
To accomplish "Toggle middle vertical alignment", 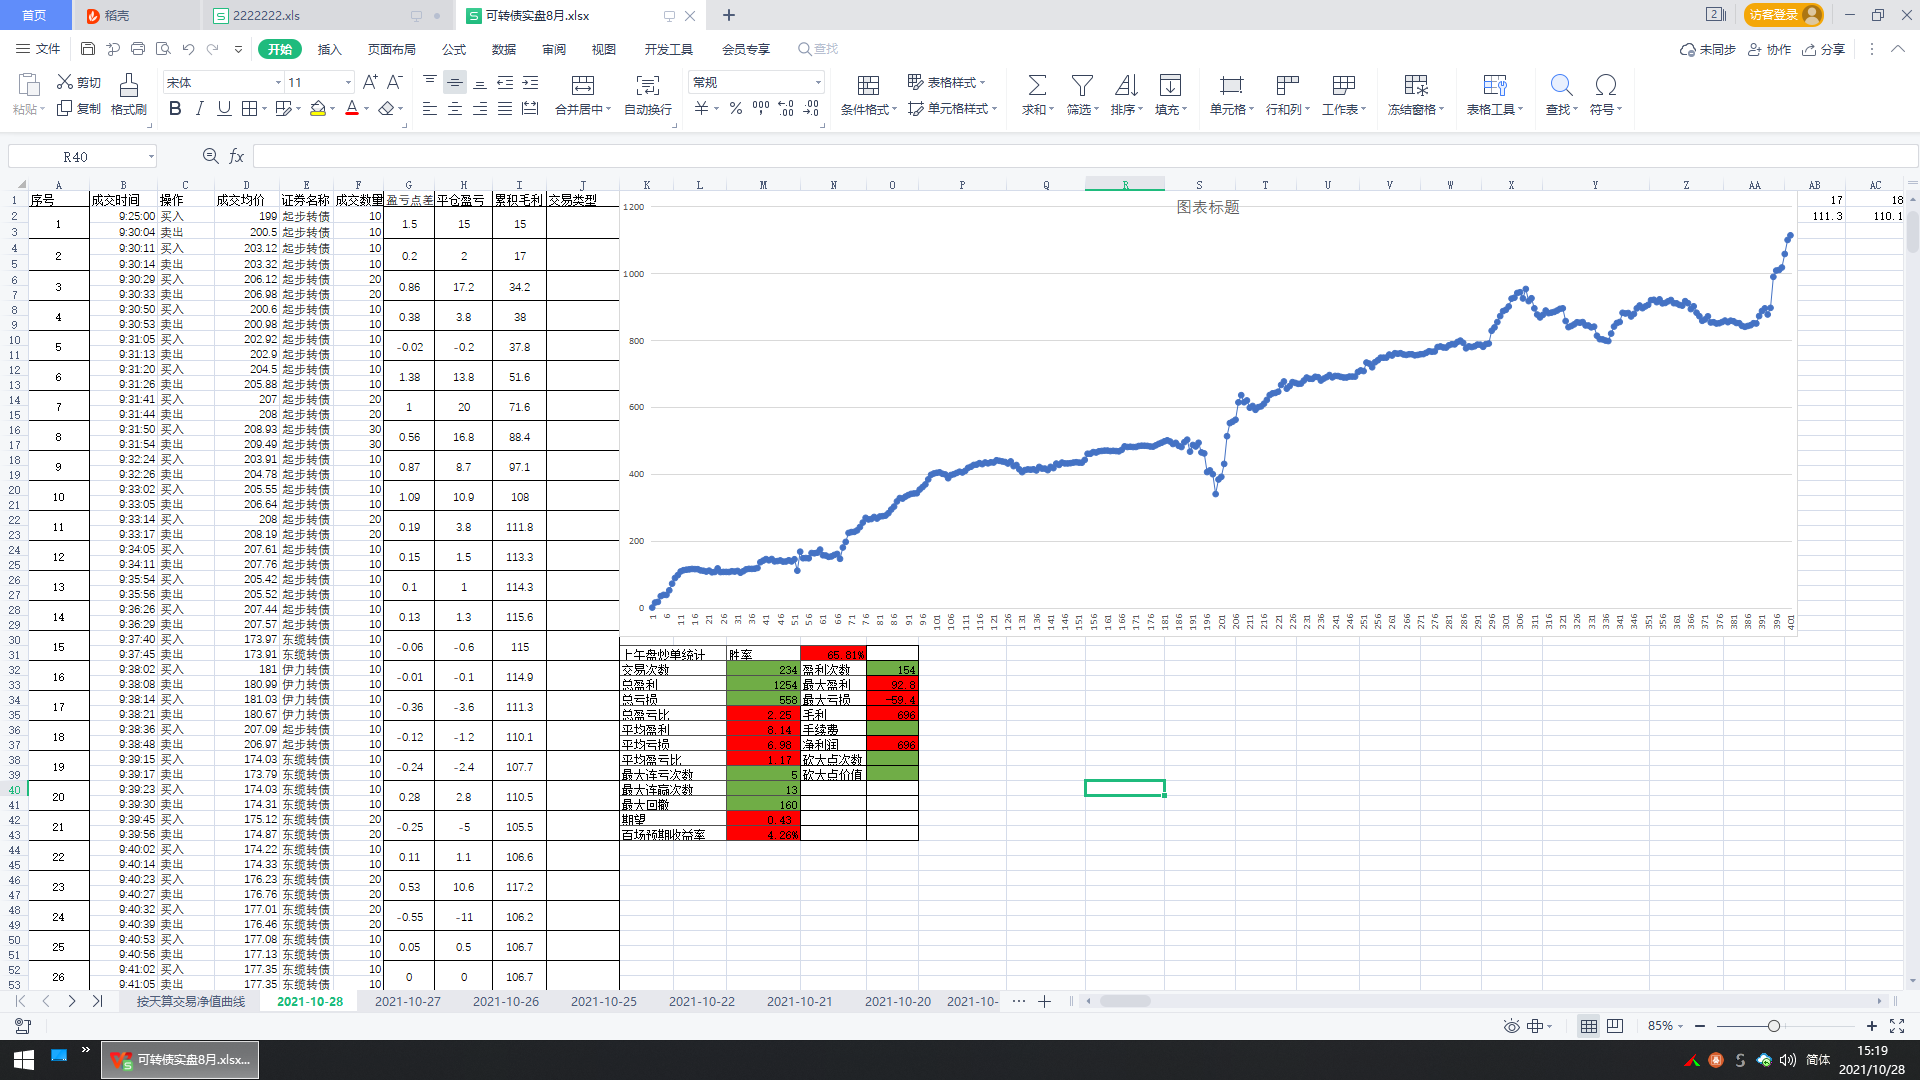I will click(455, 82).
